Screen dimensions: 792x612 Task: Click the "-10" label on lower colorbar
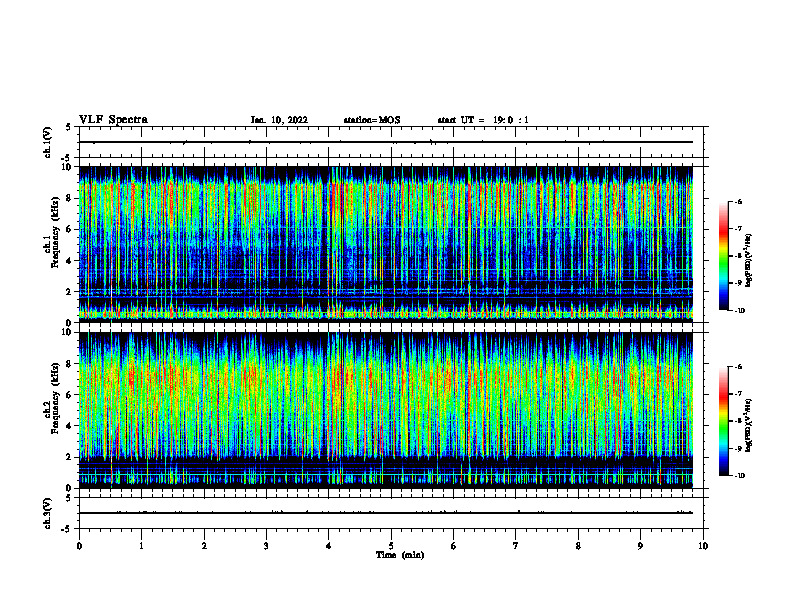(x=739, y=476)
